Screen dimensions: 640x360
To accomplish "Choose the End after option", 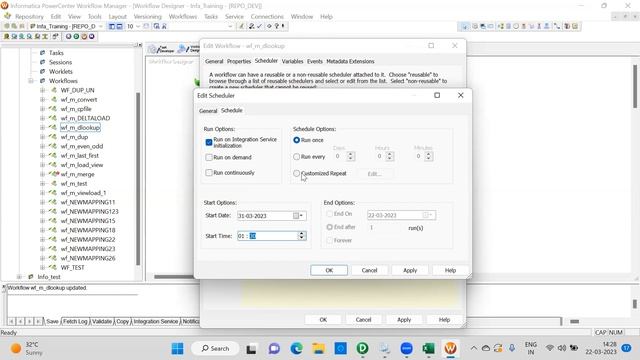I will [329, 227].
